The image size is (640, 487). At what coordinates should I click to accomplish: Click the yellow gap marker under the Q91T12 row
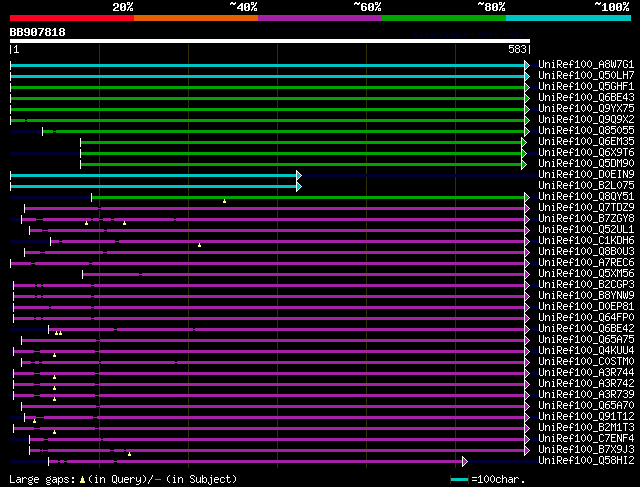(35, 421)
